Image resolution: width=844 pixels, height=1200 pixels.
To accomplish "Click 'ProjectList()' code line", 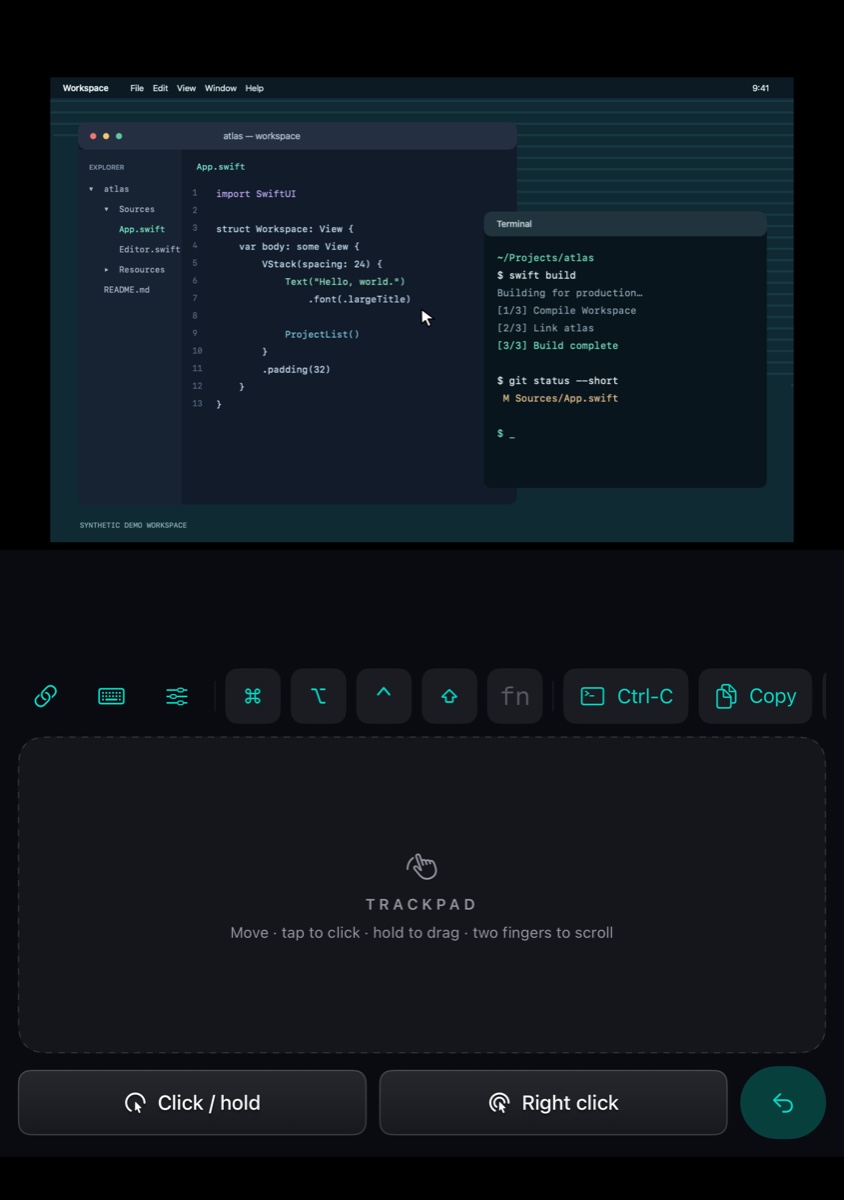I will (322, 334).
